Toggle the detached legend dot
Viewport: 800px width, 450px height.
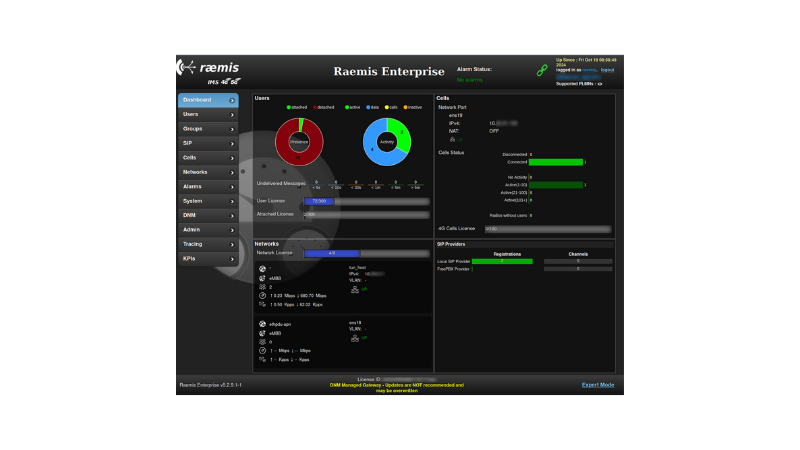coord(315,107)
